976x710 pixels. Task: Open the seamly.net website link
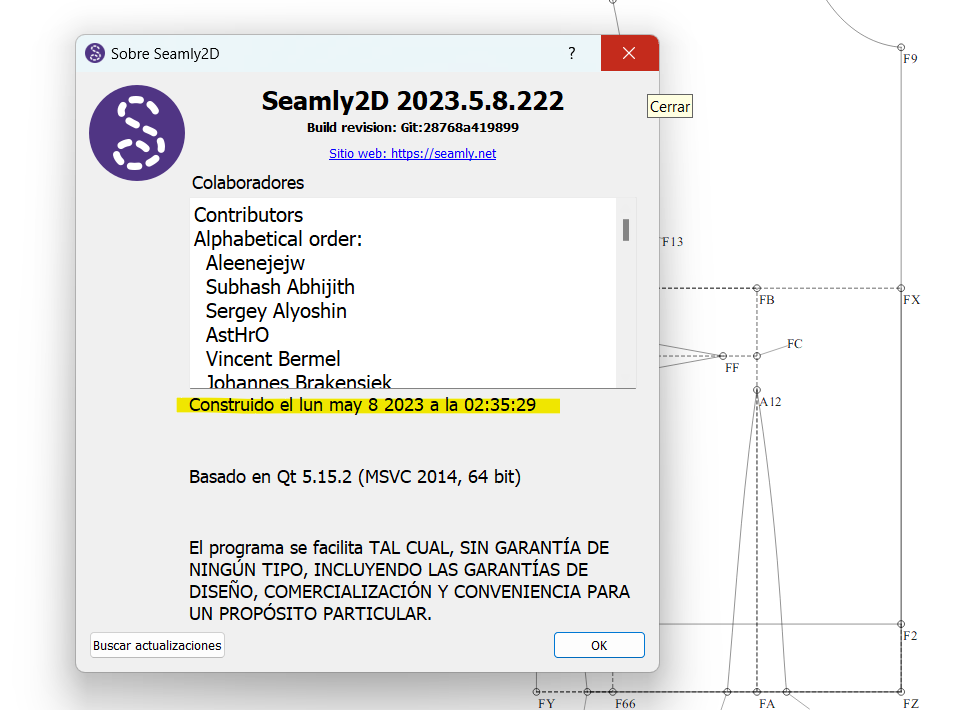tap(412, 154)
